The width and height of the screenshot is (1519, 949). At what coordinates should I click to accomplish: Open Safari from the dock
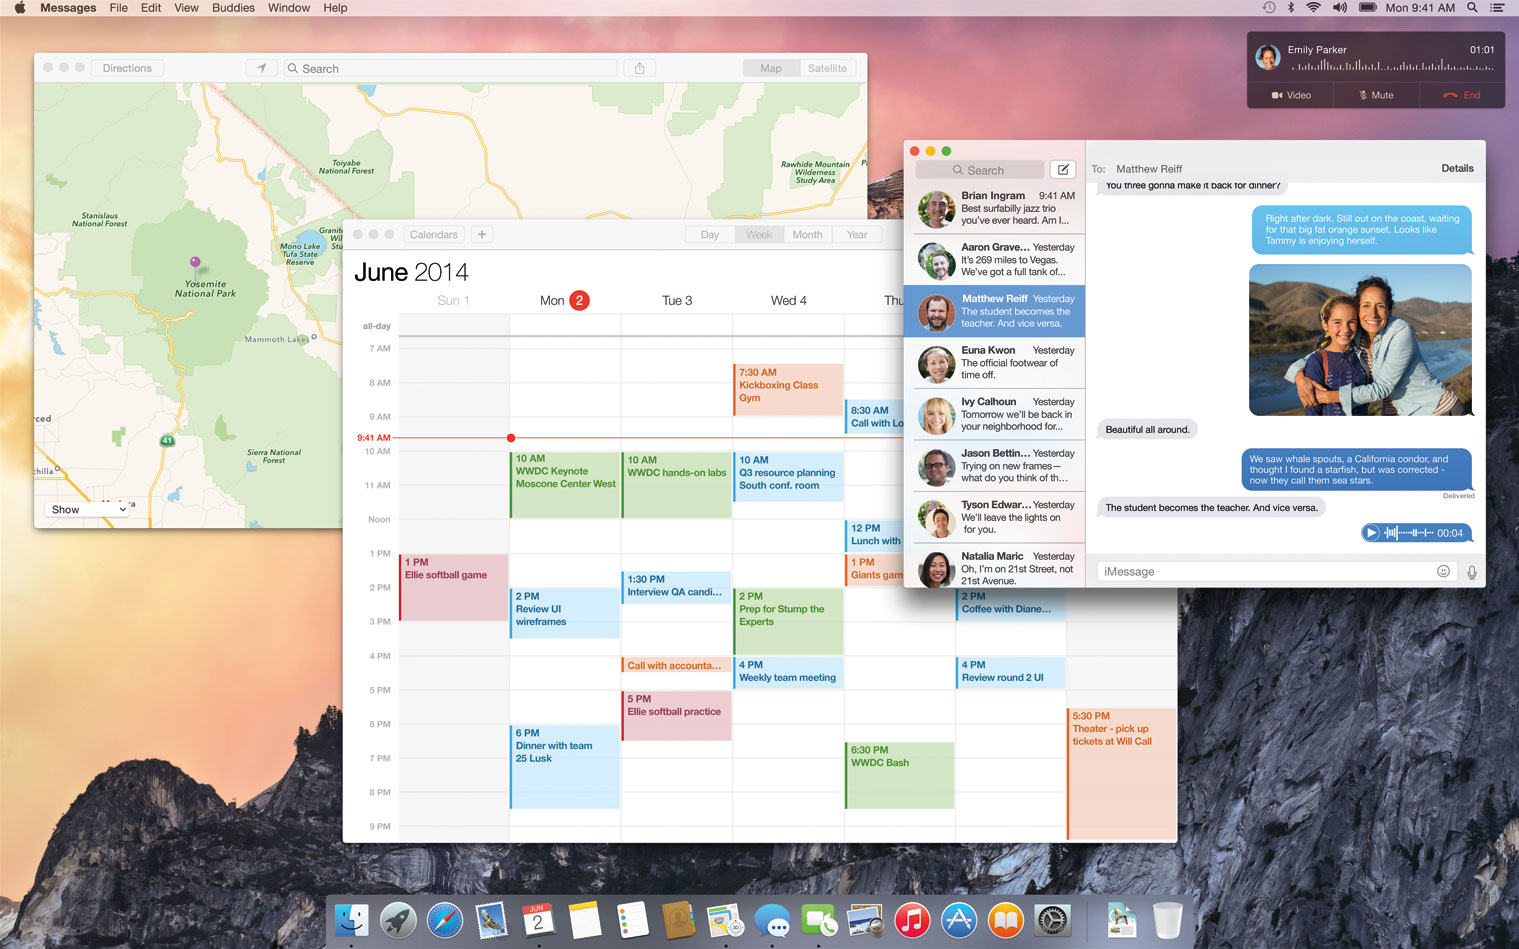(445, 920)
